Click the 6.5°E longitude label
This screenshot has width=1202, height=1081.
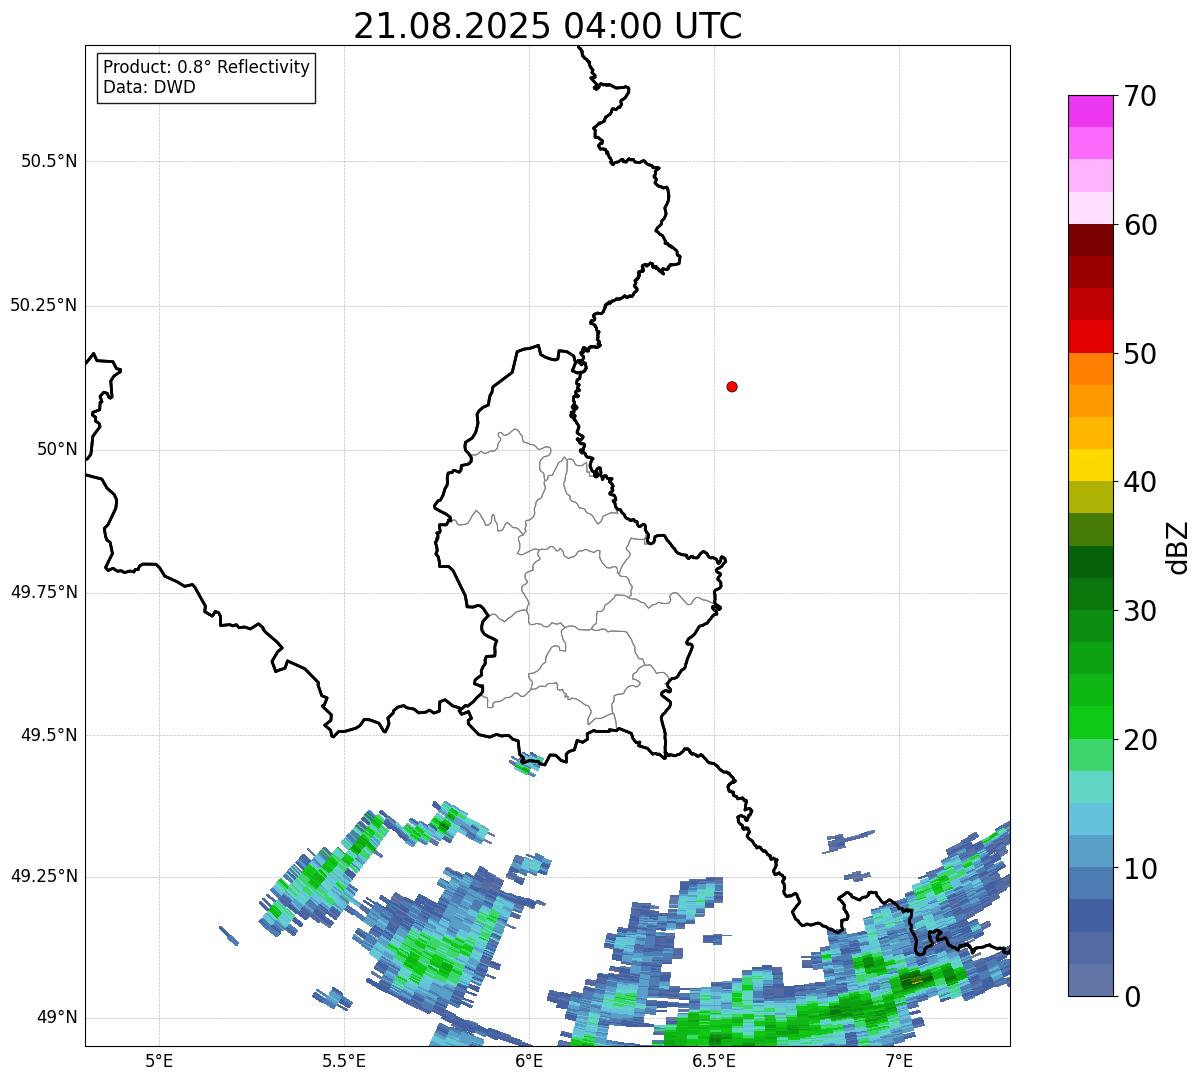click(x=714, y=1060)
